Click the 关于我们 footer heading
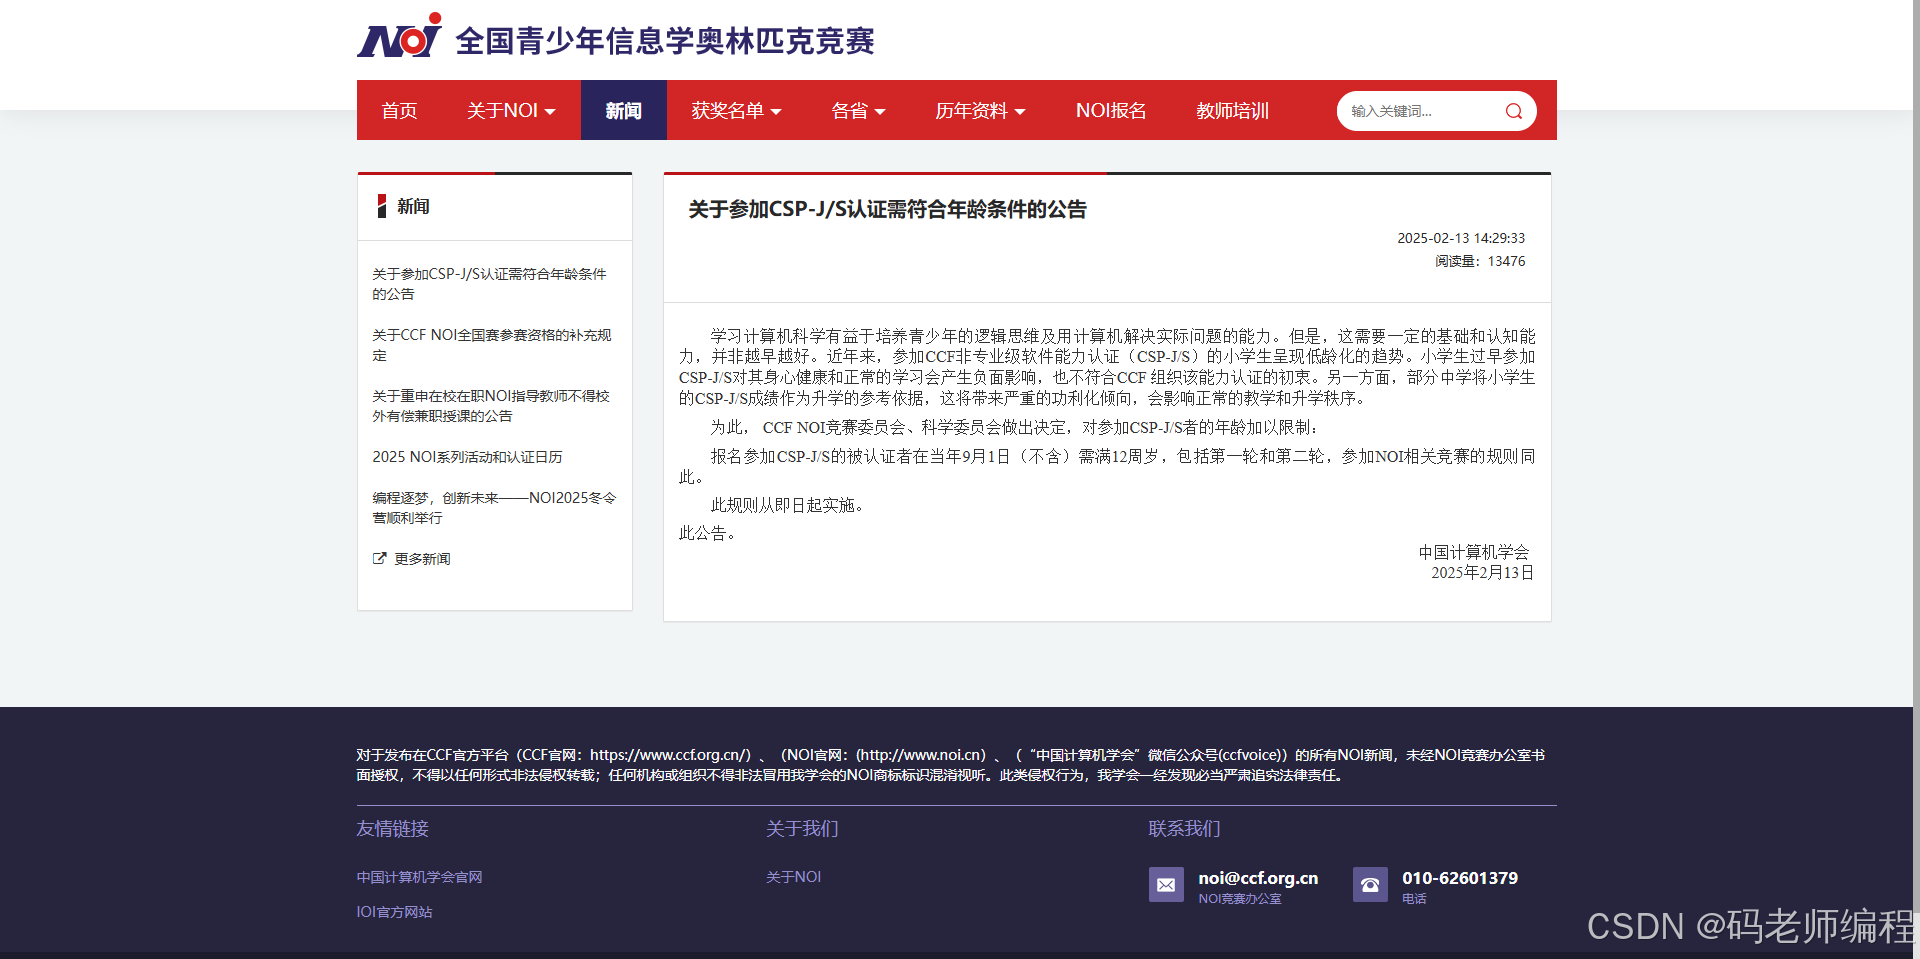Screen dimensions: 1920x959 point(802,829)
